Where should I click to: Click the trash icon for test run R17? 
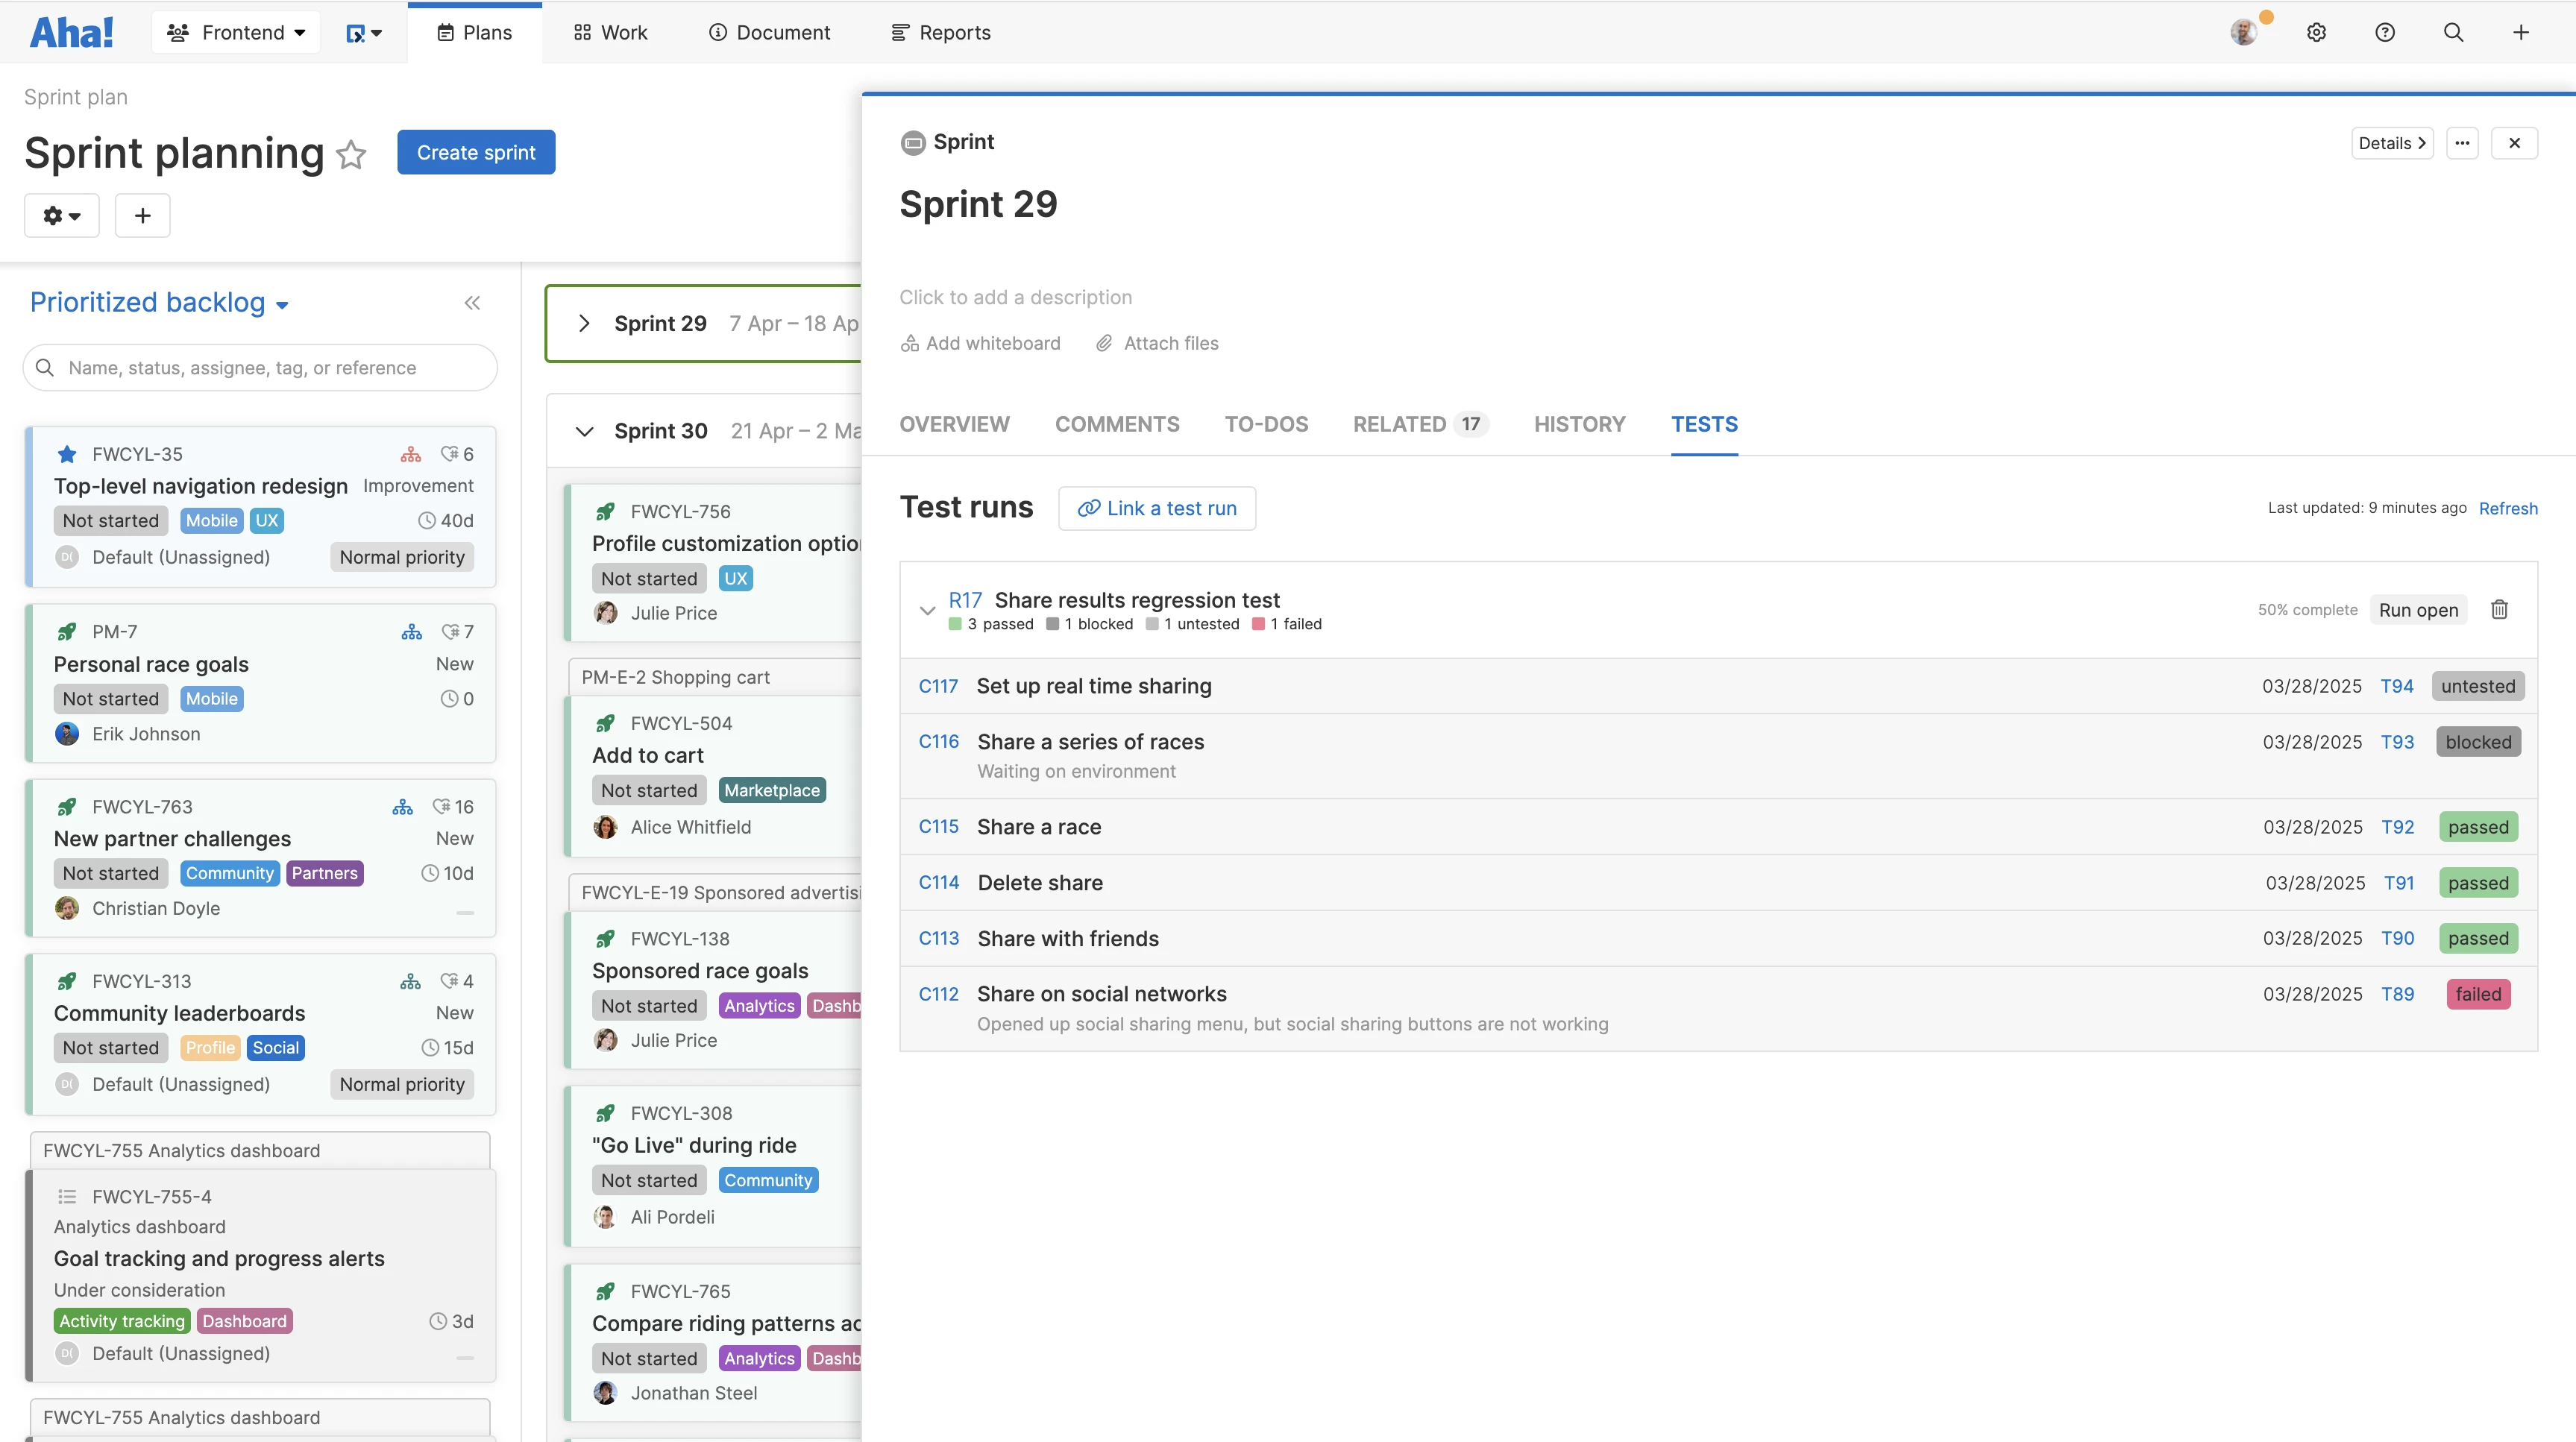2499,609
